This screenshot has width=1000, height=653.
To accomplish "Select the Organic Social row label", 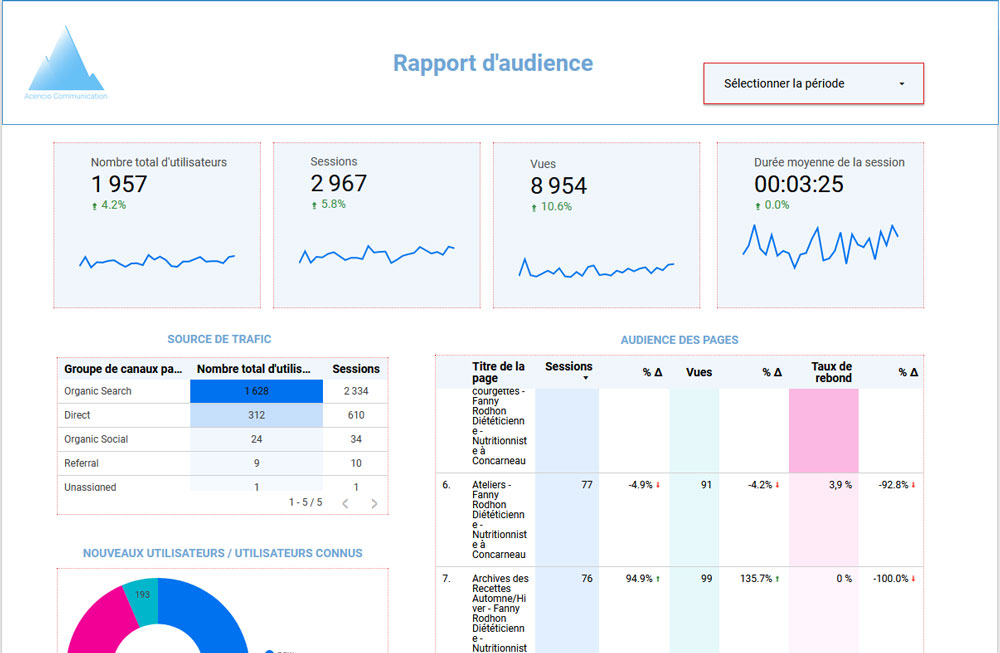I will pyautogui.click(x=96, y=439).
